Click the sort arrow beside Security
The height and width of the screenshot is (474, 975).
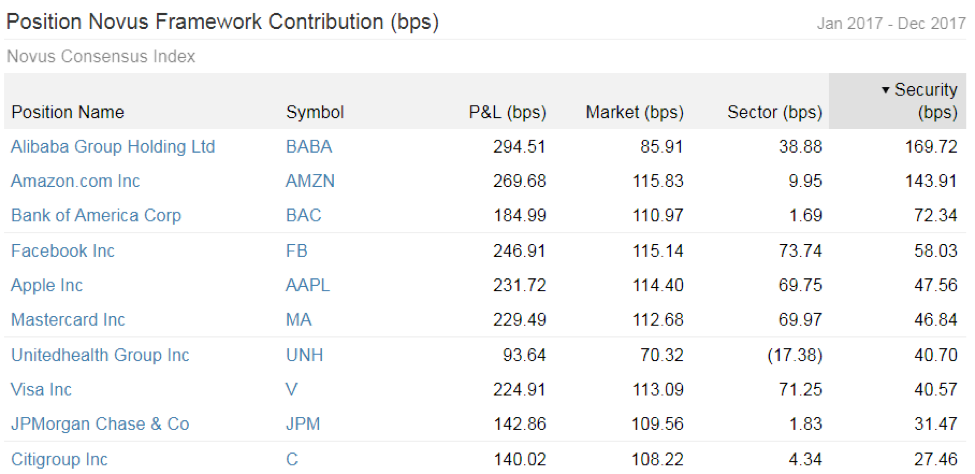[885, 91]
